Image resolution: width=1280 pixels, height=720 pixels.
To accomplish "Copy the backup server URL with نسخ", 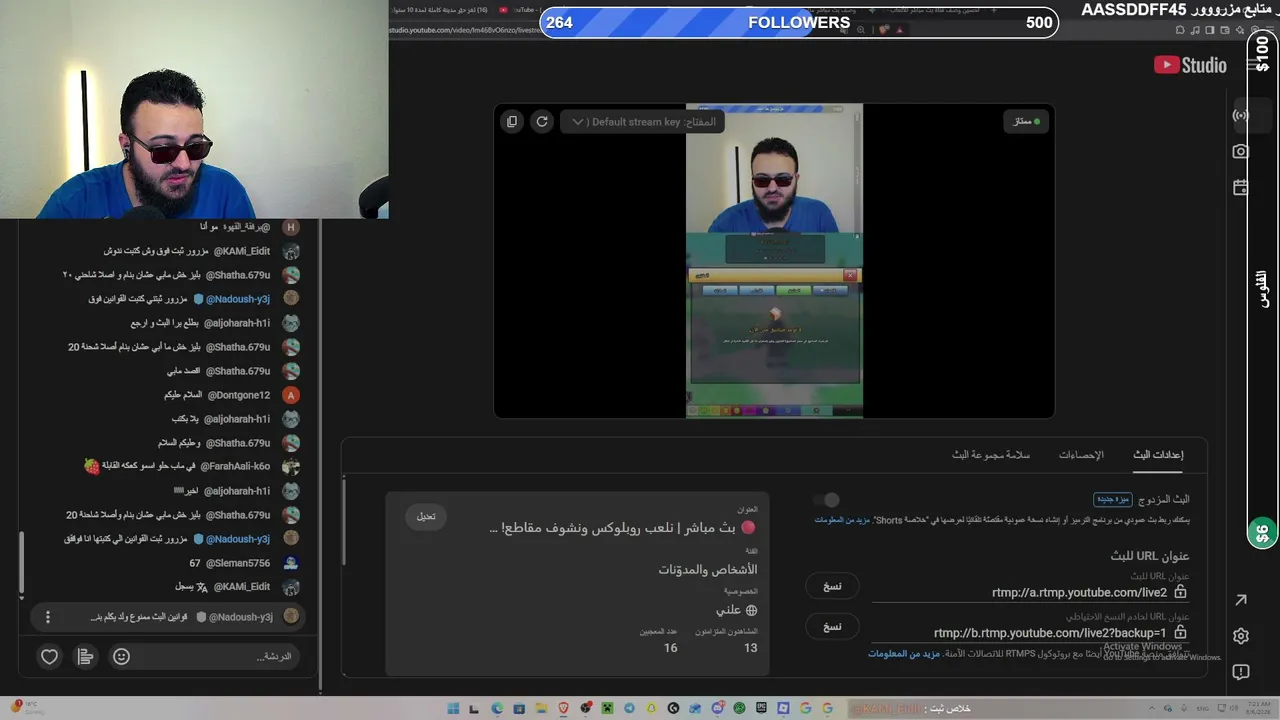I will pos(832,627).
